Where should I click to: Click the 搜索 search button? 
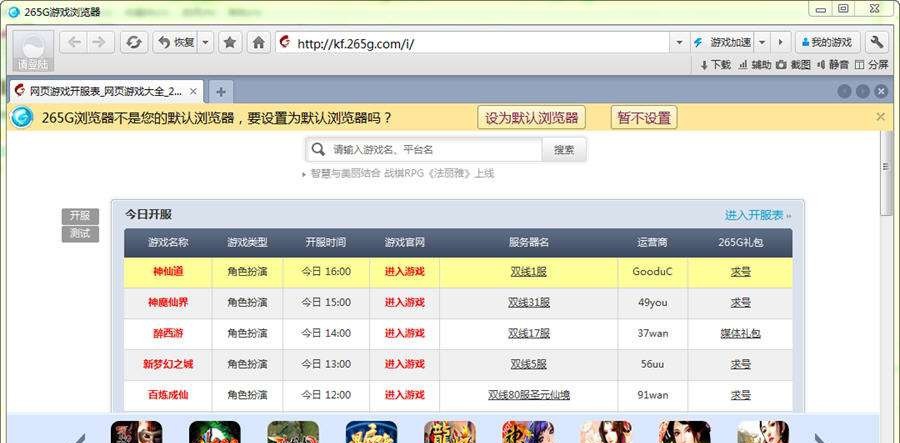pos(564,150)
